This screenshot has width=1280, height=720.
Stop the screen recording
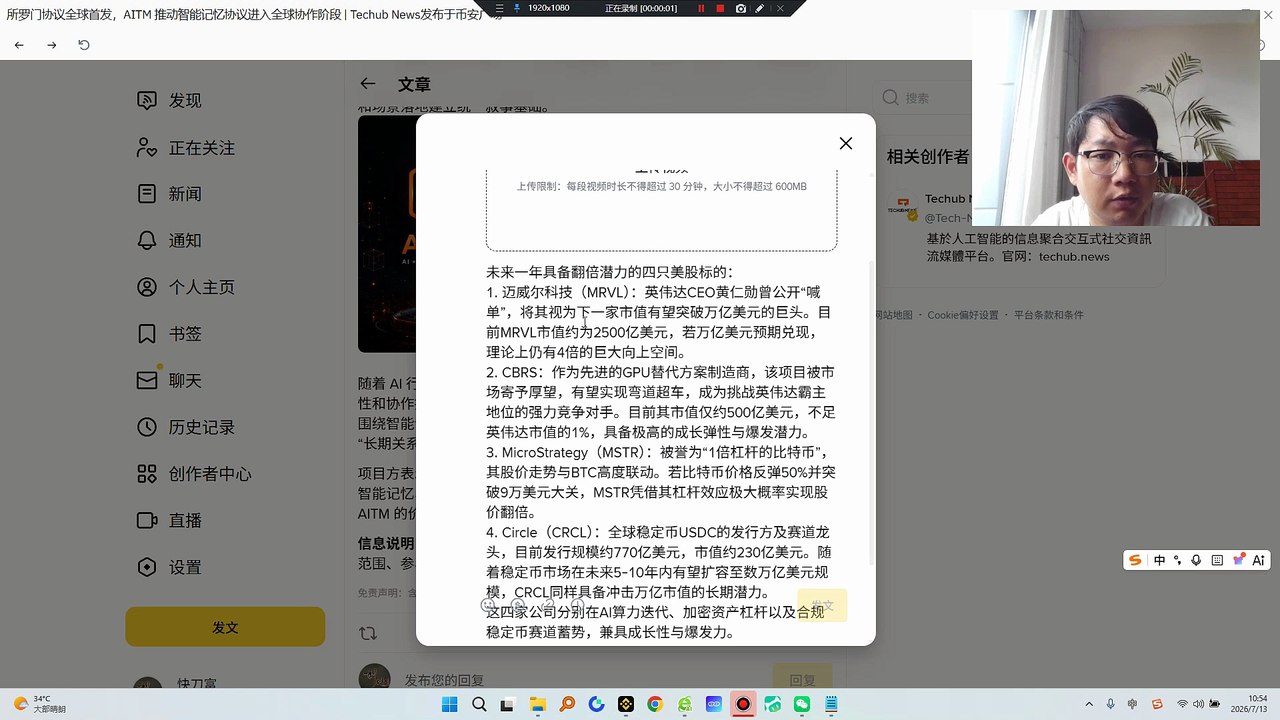click(720, 8)
